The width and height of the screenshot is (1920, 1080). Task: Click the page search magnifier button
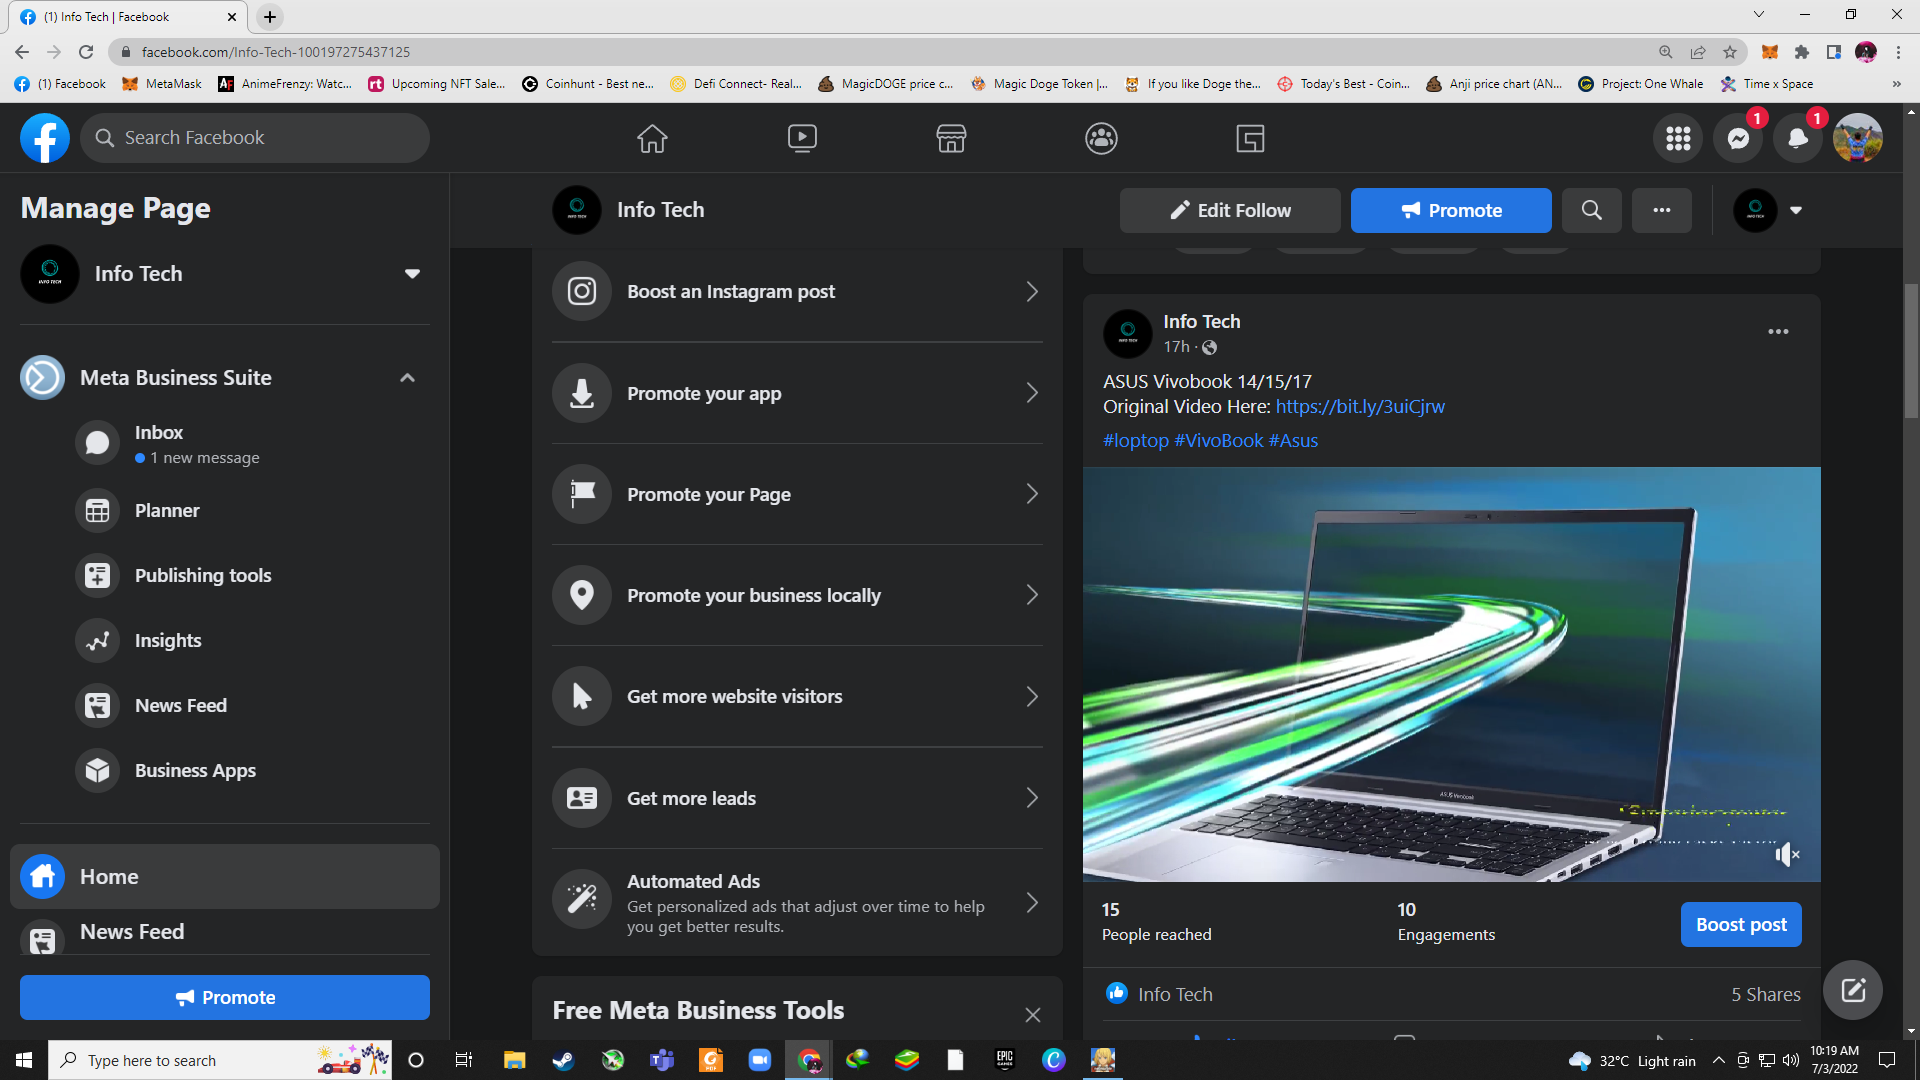(1591, 210)
